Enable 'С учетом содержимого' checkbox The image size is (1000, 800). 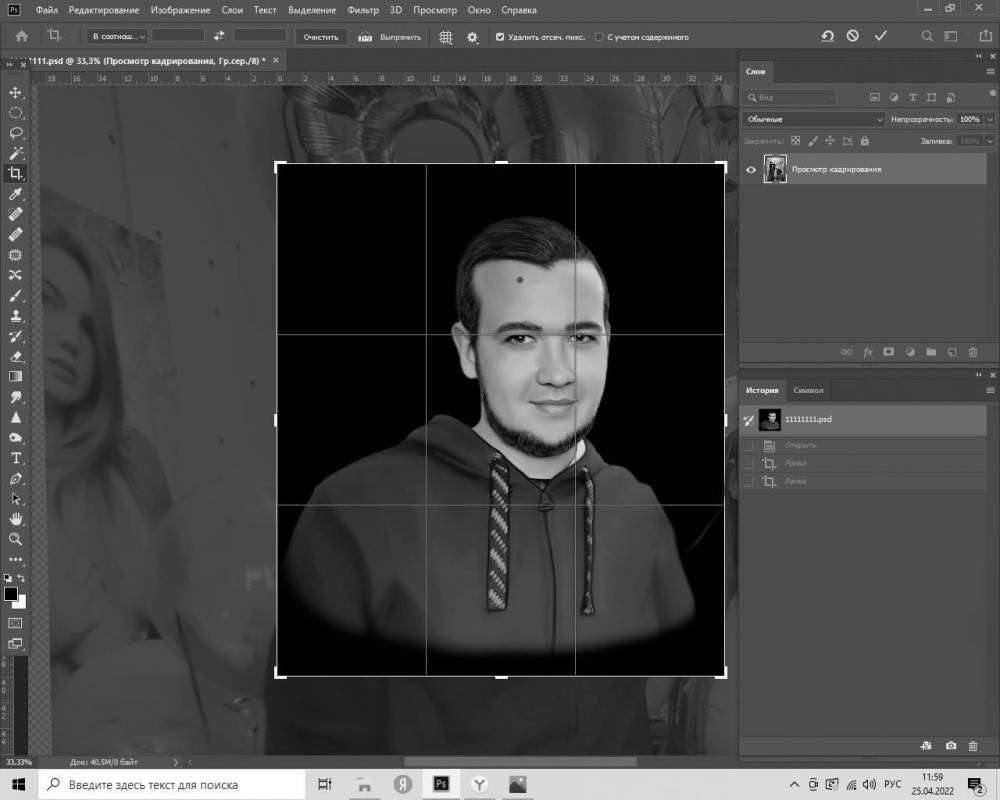(599, 37)
